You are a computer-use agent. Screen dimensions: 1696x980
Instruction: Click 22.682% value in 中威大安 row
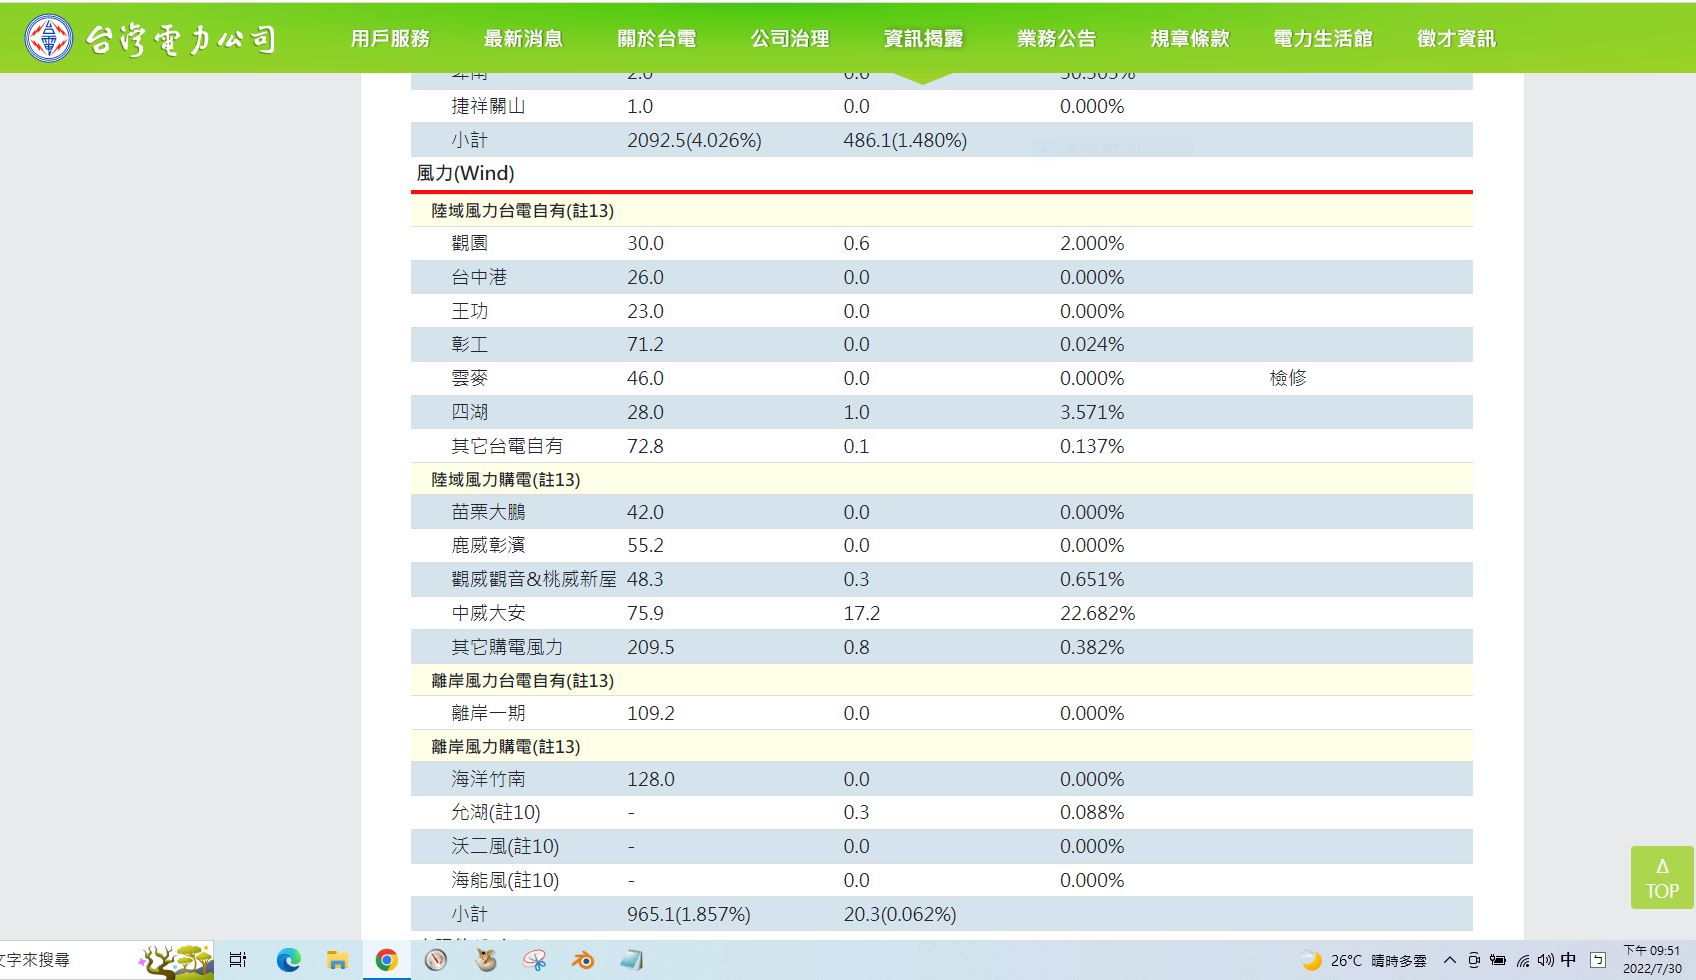click(x=1097, y=613)
